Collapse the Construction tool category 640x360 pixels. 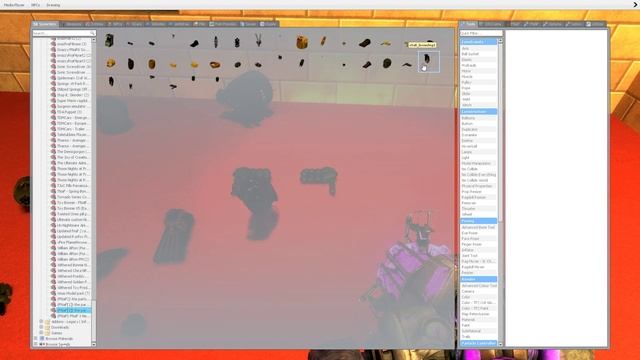pyautogui.click(x=478, y=111)
